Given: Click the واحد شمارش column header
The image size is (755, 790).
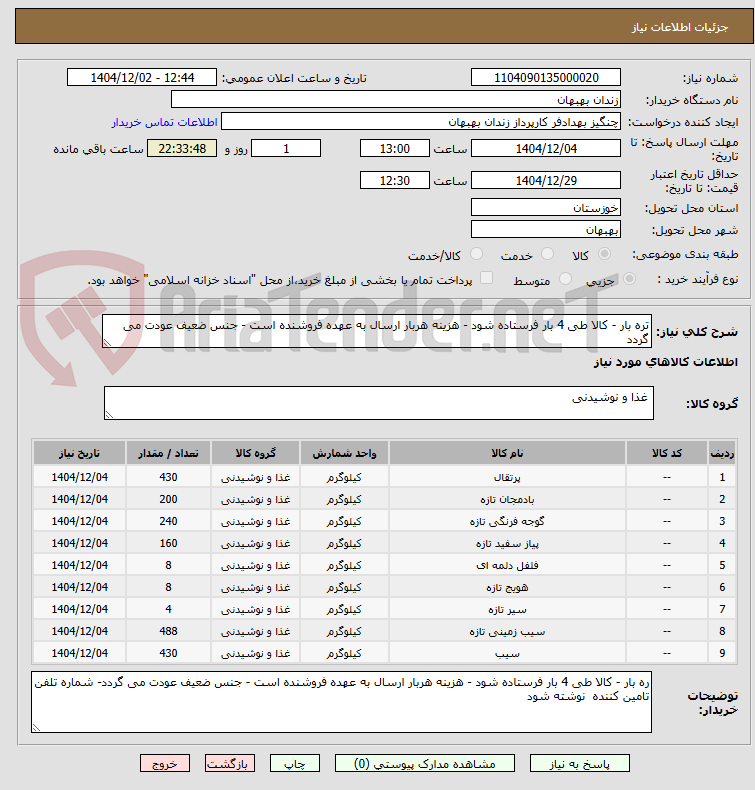Looking at the screenshot, I should (x=344, y=453).
